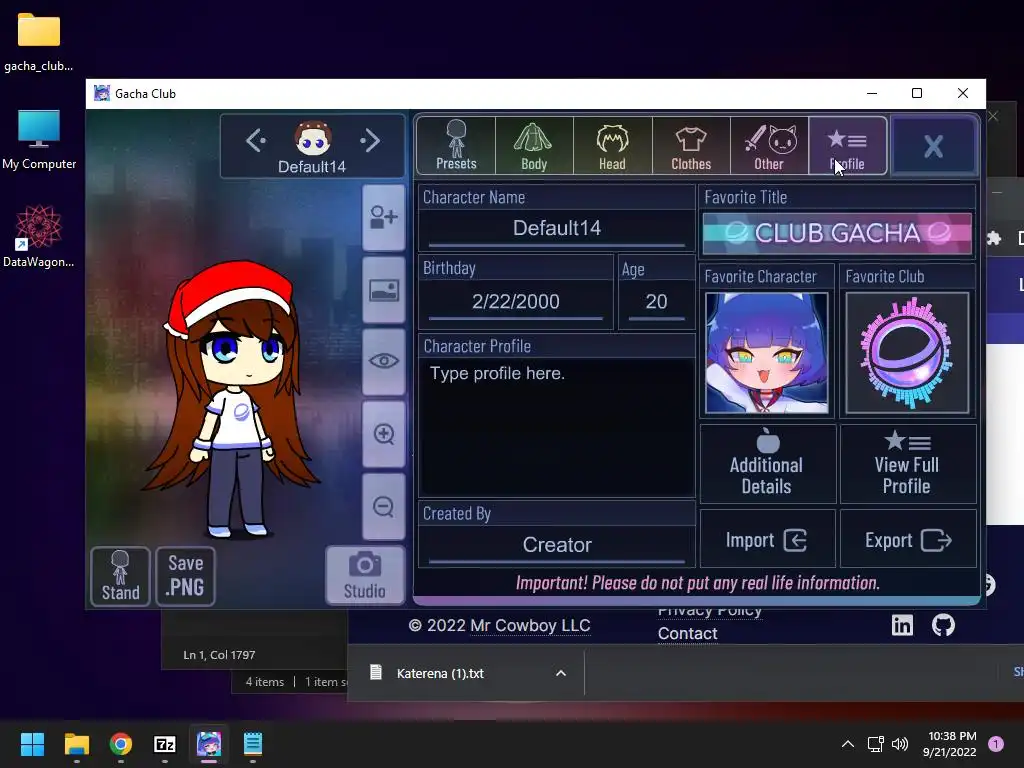
Task: Switch to the Clothes tab
Action: (691, 146)
